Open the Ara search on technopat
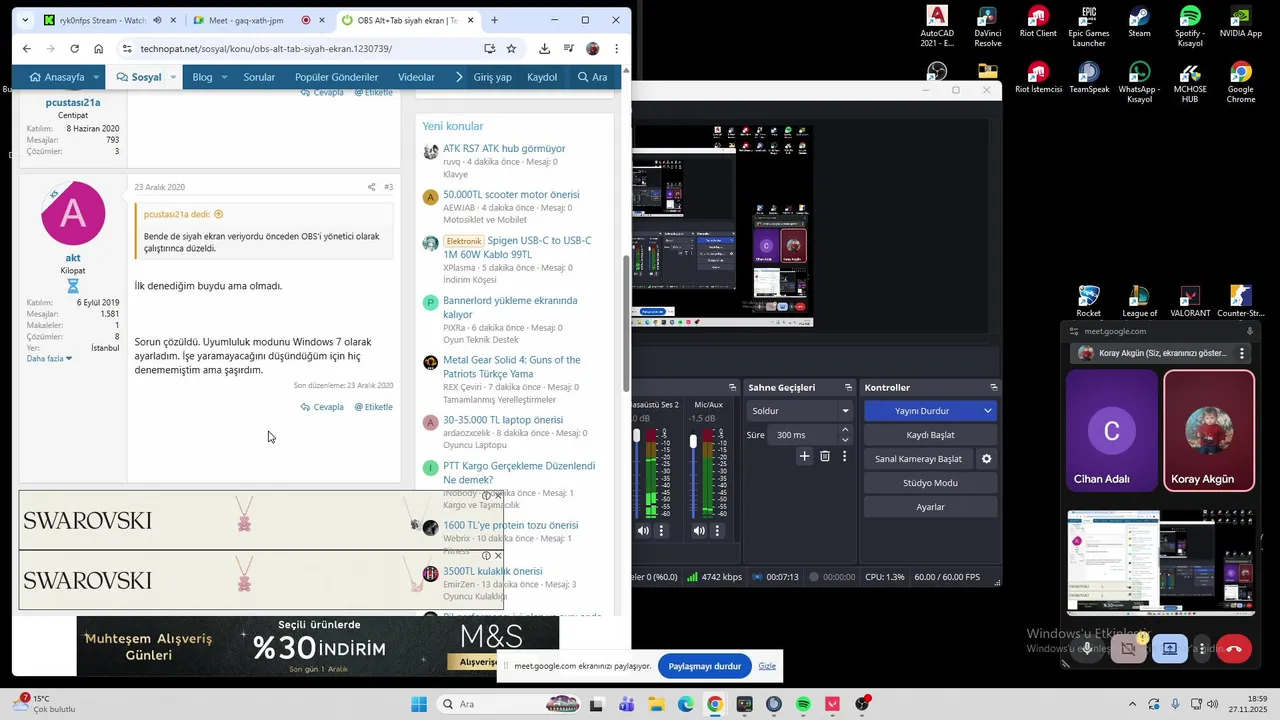1280x720 pixels. tap(592, 77)
